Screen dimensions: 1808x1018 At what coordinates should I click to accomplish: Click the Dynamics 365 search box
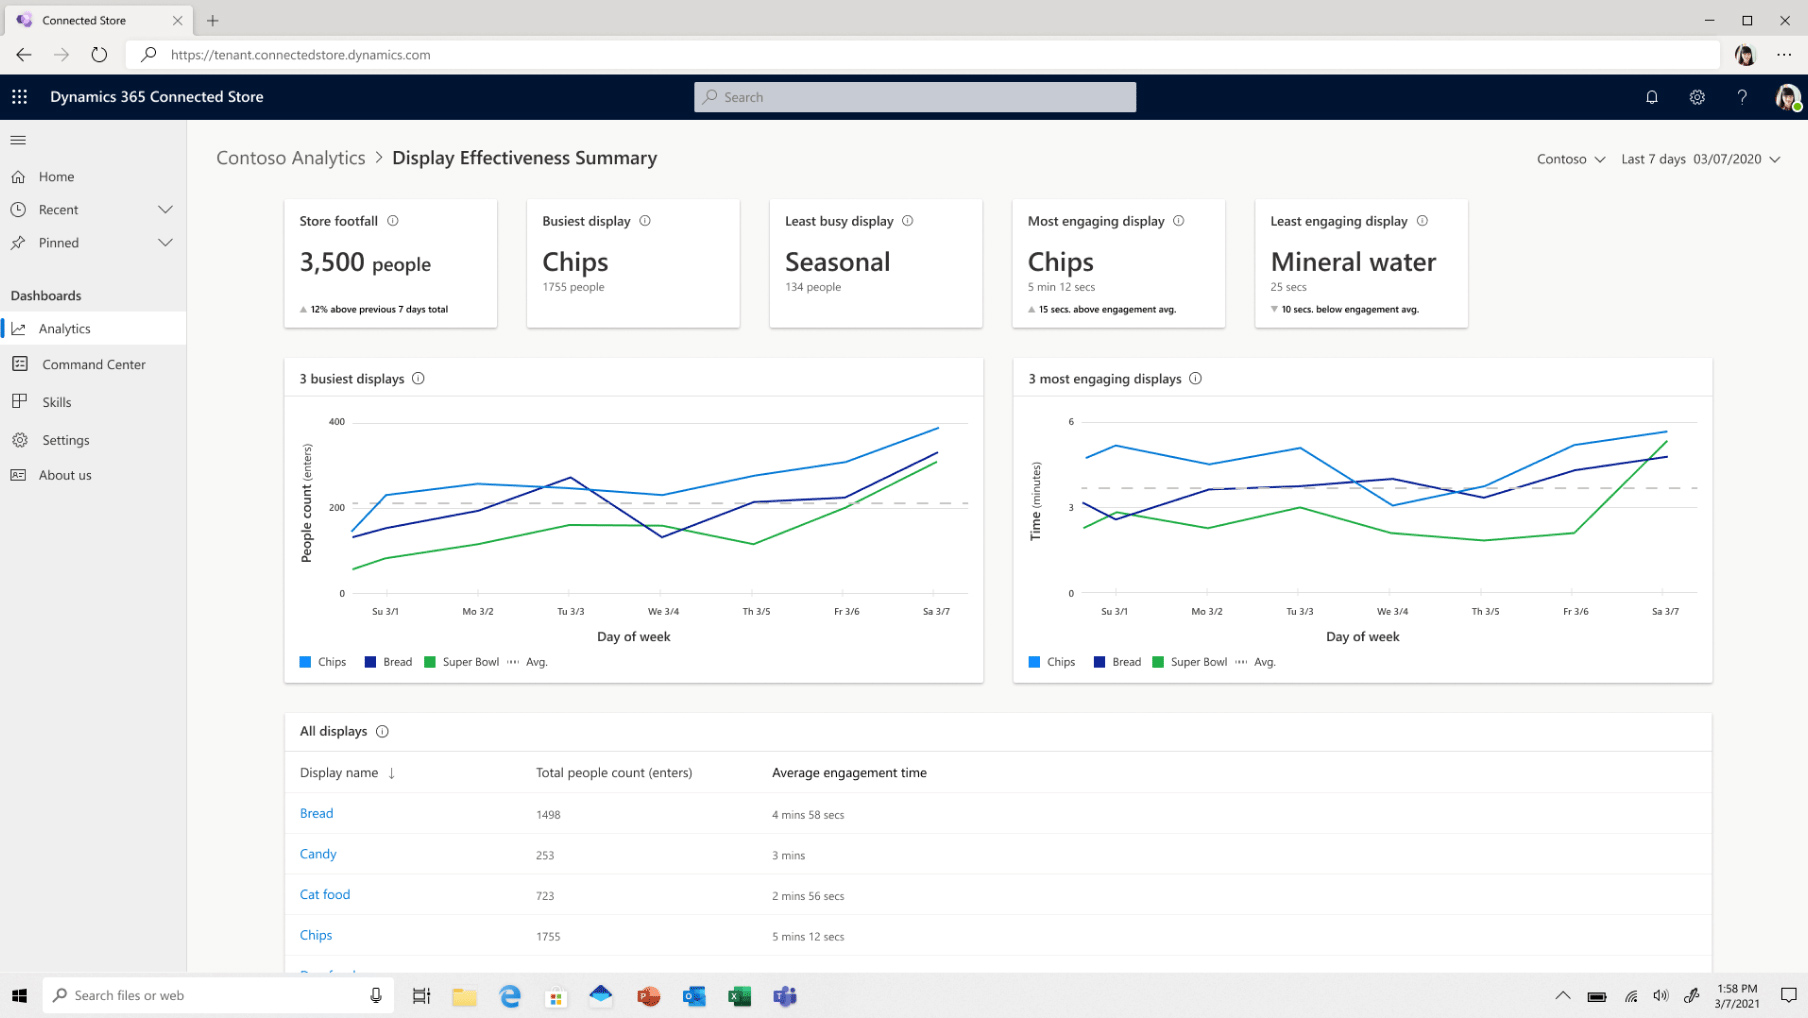tap(914, 97)
